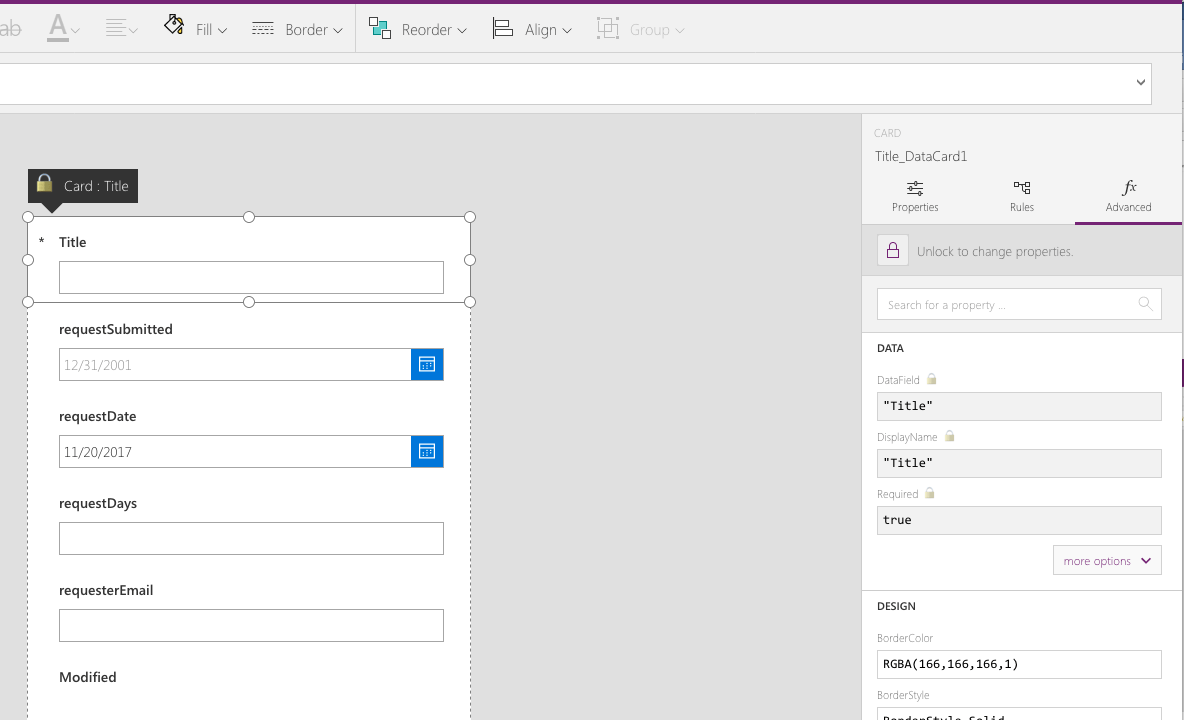Open the formula bar property dropdown
The width and height of the screenshot is (1184, 720).
pos(1140,82)
